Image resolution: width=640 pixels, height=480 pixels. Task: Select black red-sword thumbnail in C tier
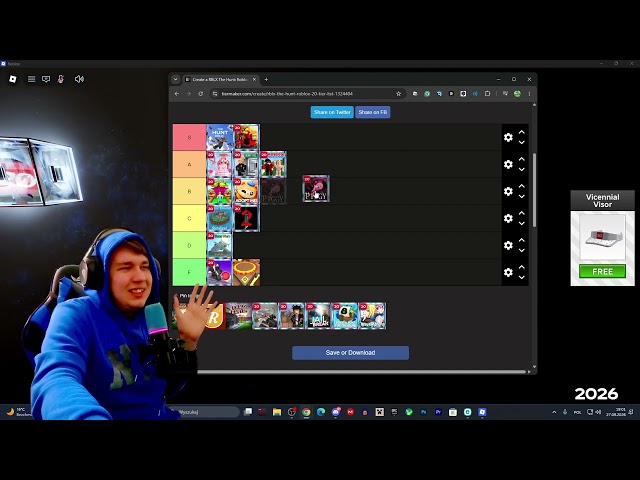[x=247, y=218]
